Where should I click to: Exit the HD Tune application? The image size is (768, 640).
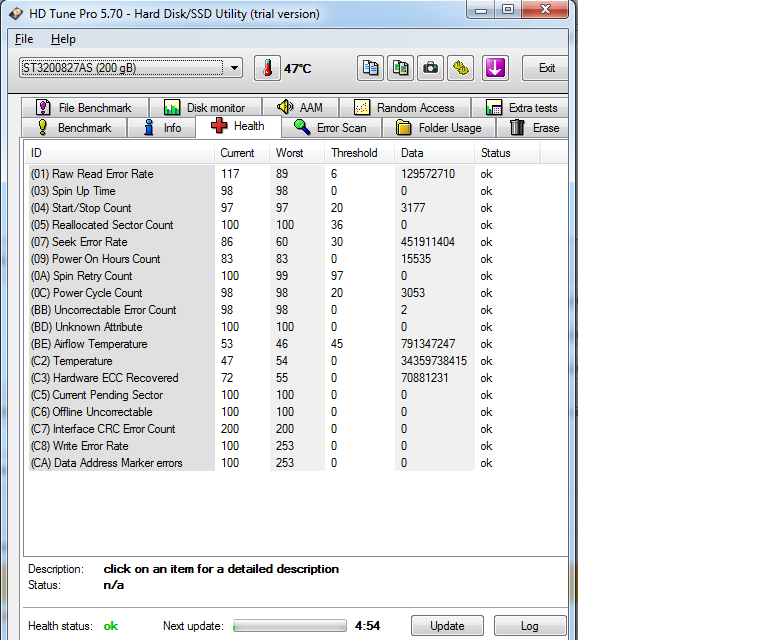coord(546,68)
